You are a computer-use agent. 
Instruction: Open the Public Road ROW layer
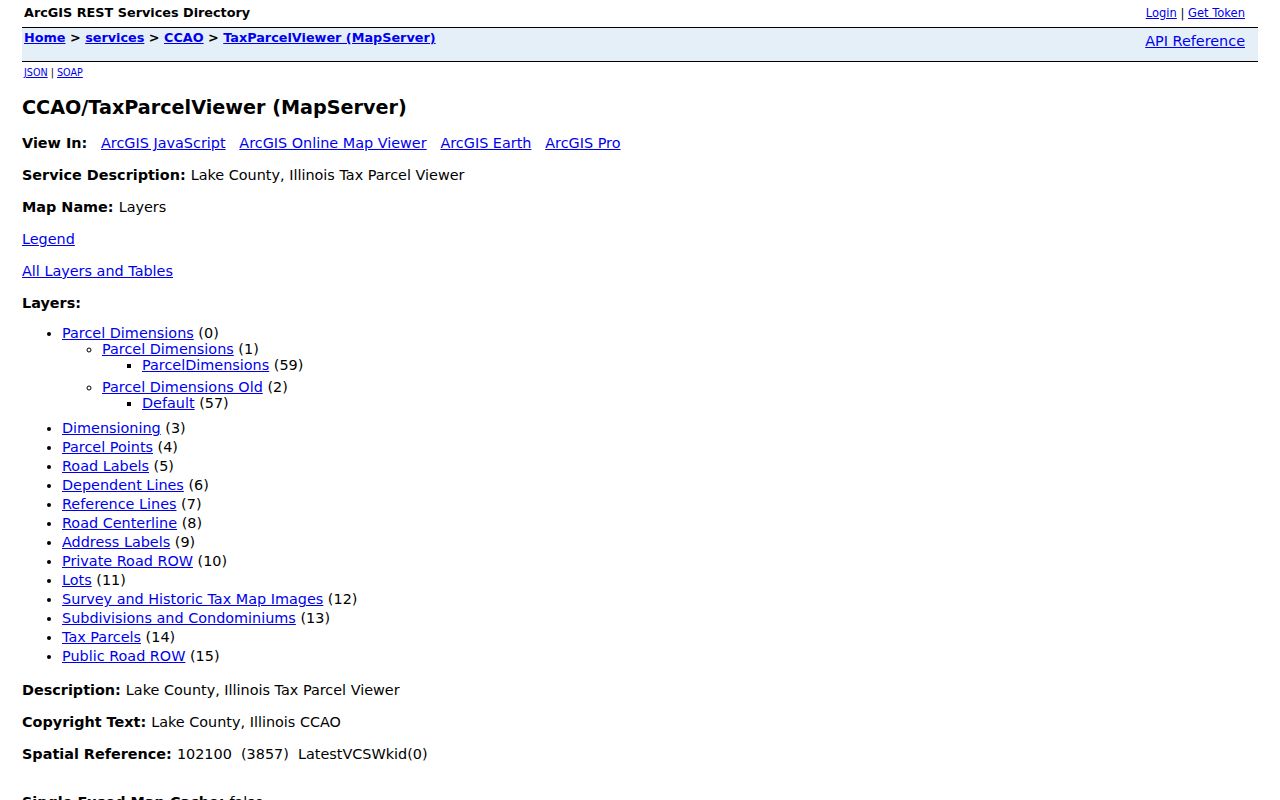124,656
